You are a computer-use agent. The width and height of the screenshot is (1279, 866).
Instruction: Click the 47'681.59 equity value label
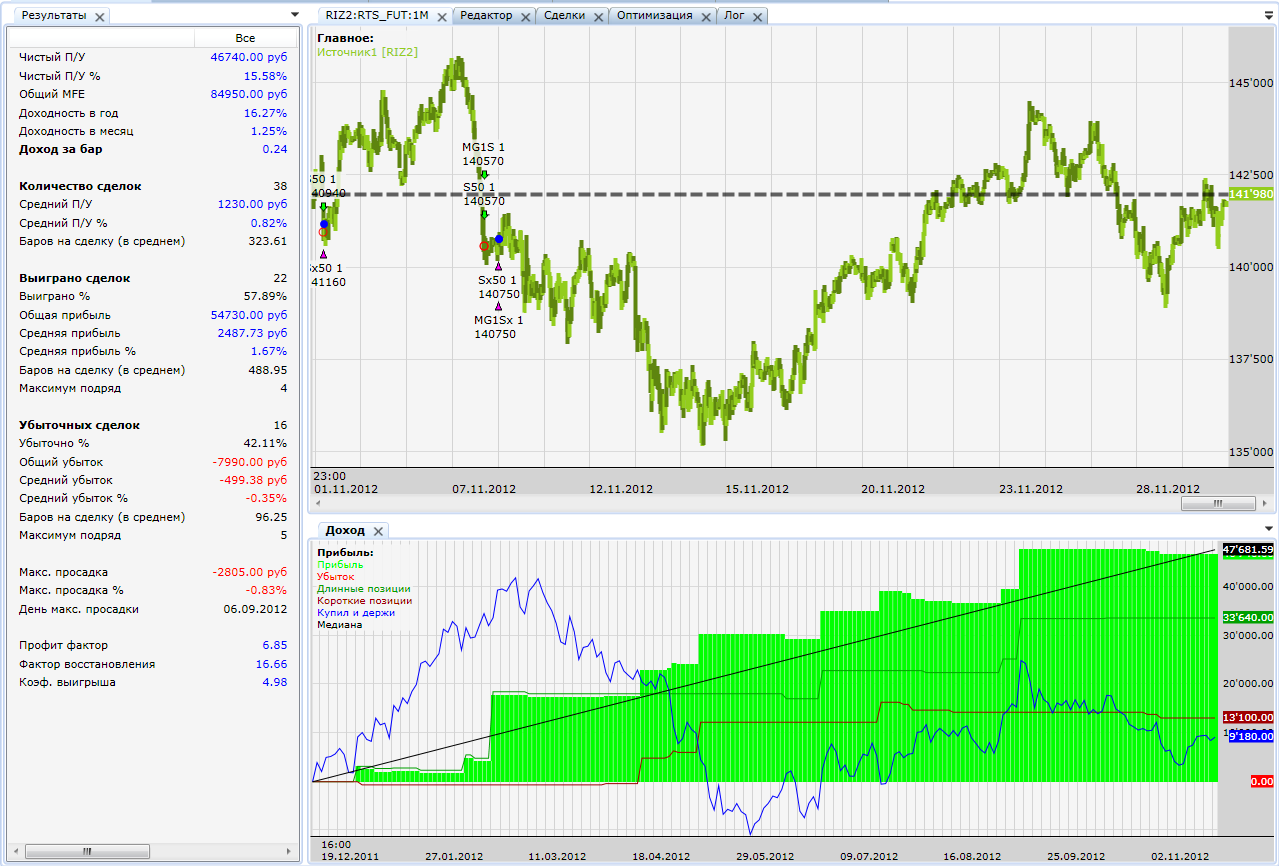(1247, 549)
